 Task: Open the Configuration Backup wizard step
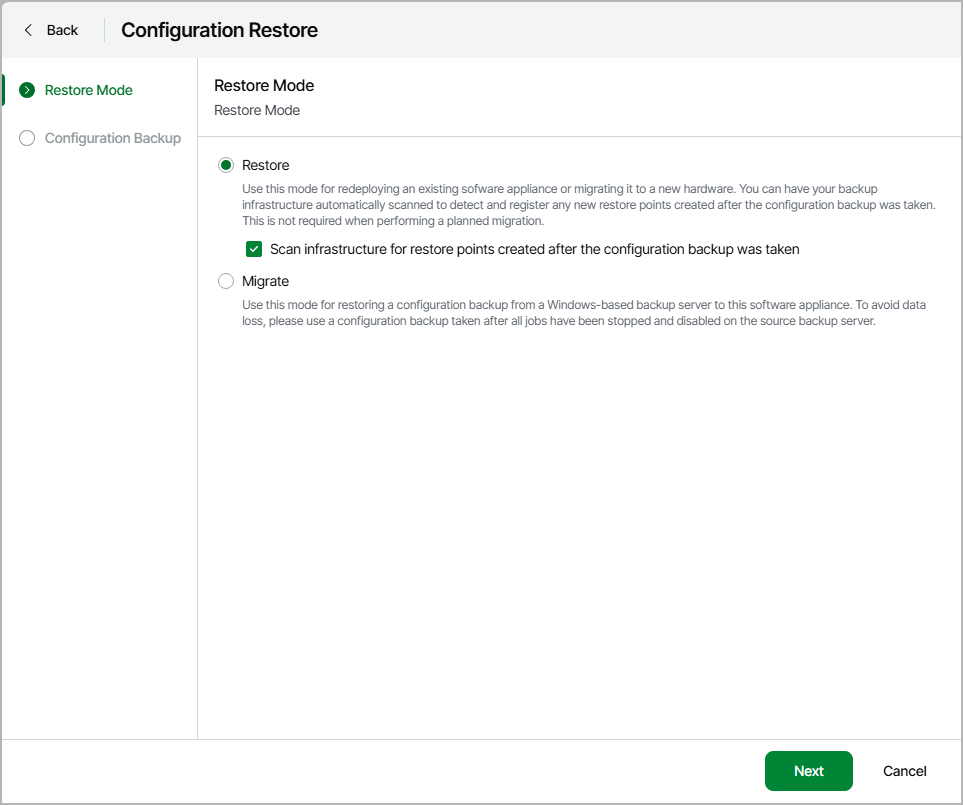(x=113, y=138)
